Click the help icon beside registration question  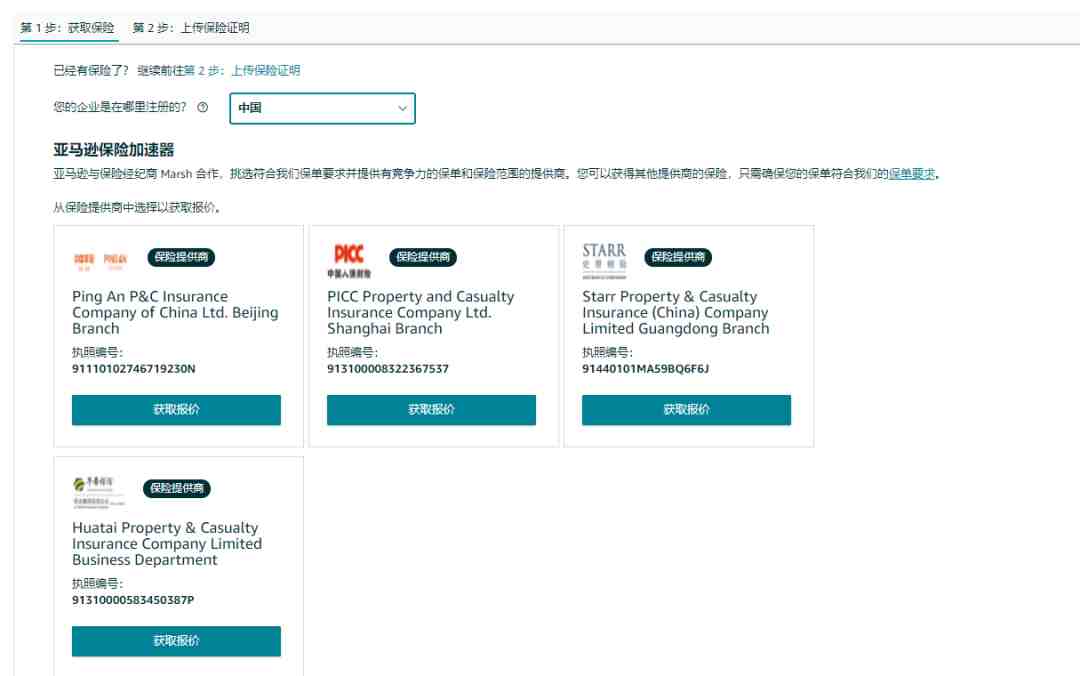(202, 107)
